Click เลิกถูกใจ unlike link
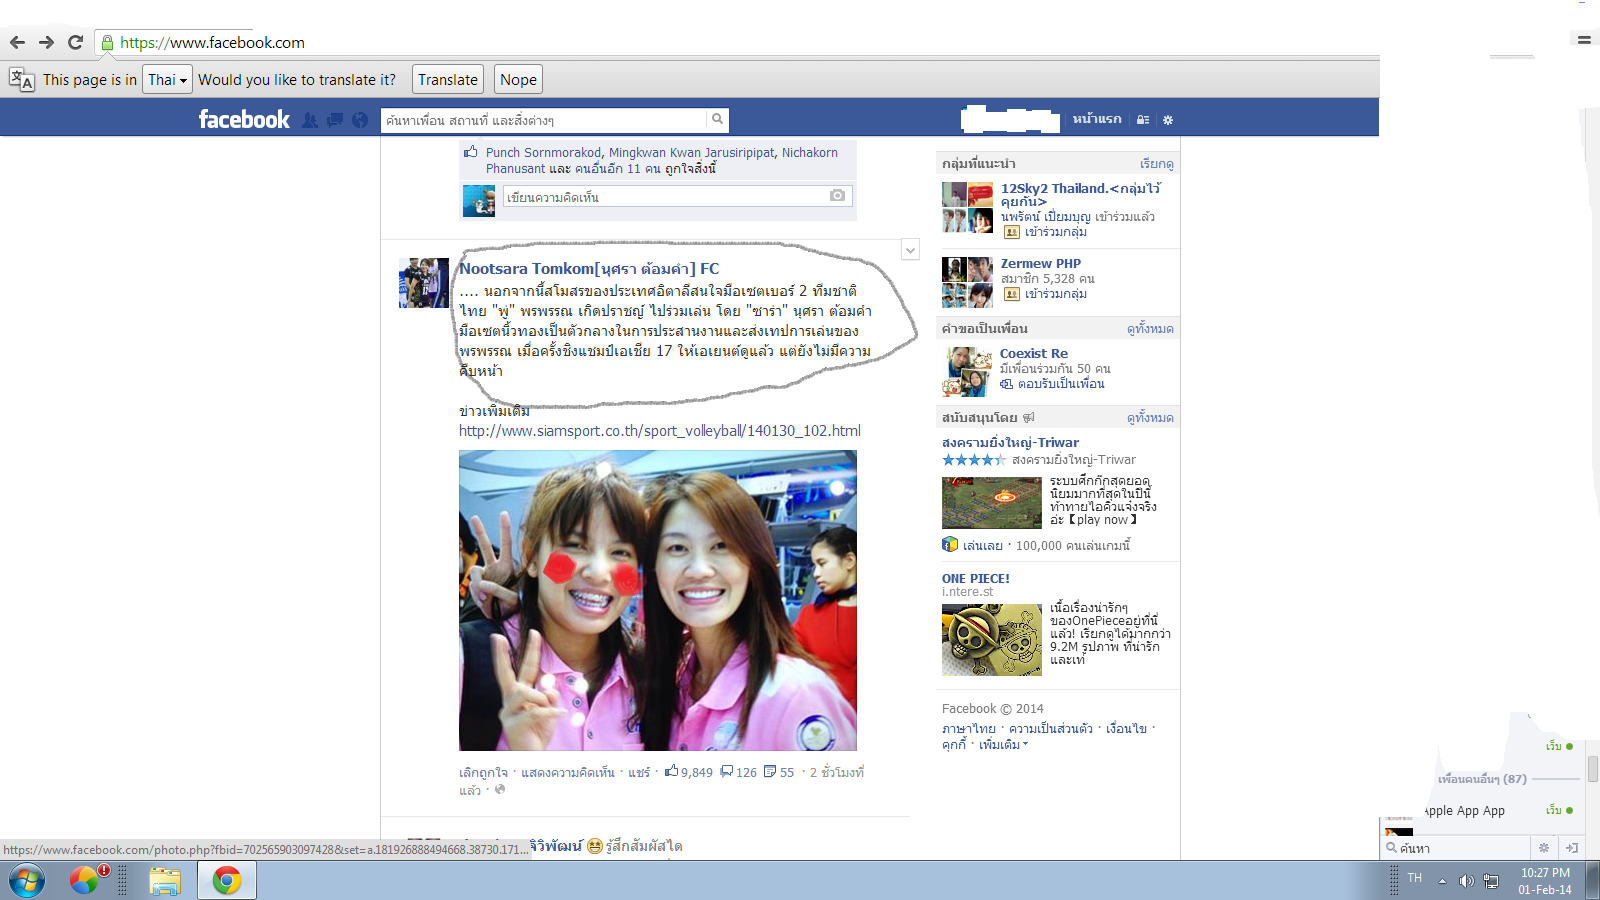Image resolution: width=1600 pixels, height=900 pixels. [x=484, y=772]
